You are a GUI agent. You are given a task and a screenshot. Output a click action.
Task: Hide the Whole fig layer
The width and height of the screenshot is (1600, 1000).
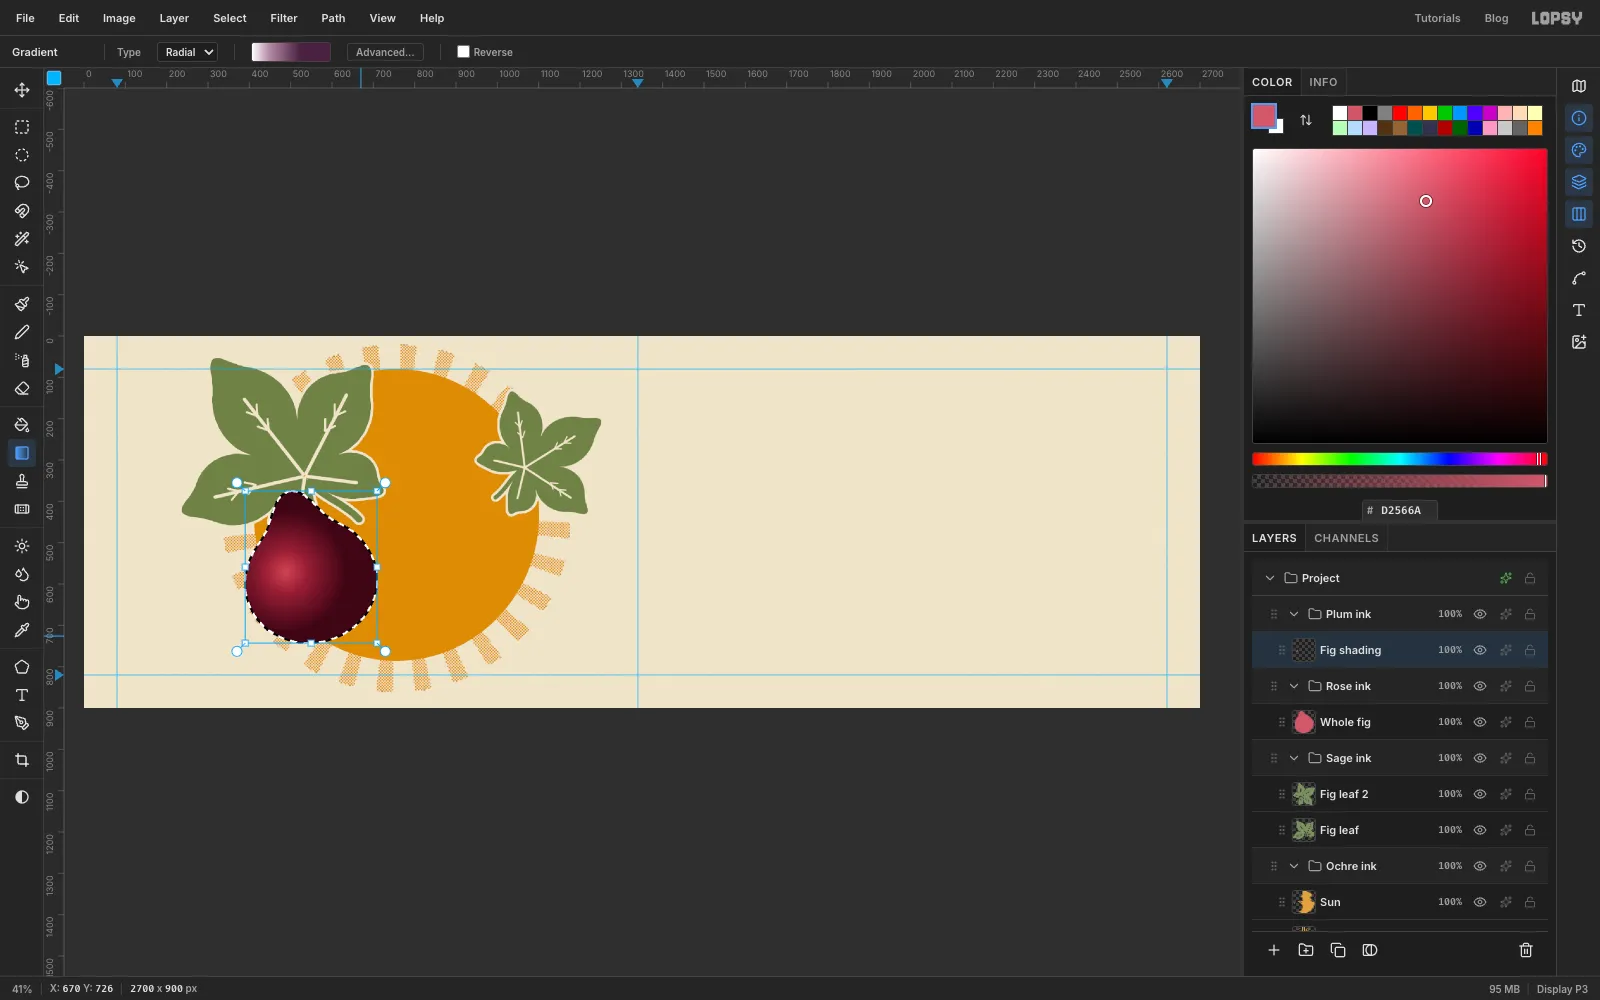[x=1480, y=722]
